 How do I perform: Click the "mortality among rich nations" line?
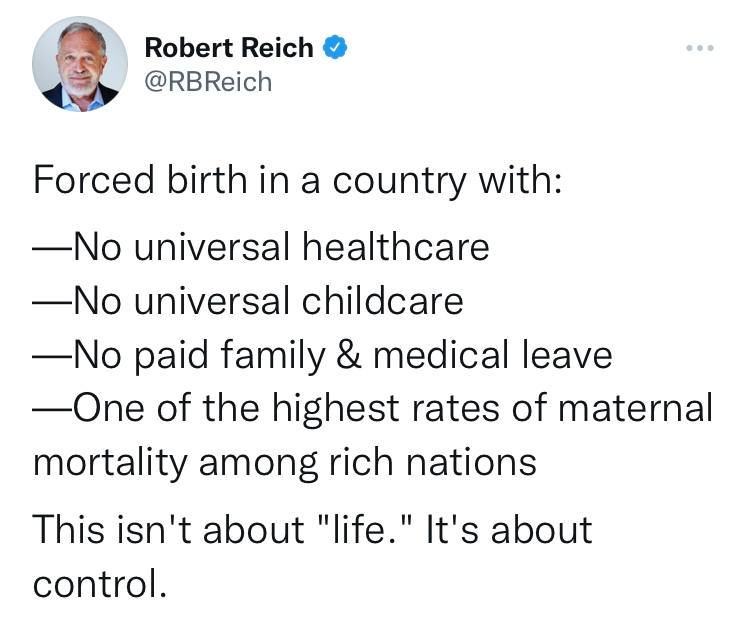click(x=285, y=463)
